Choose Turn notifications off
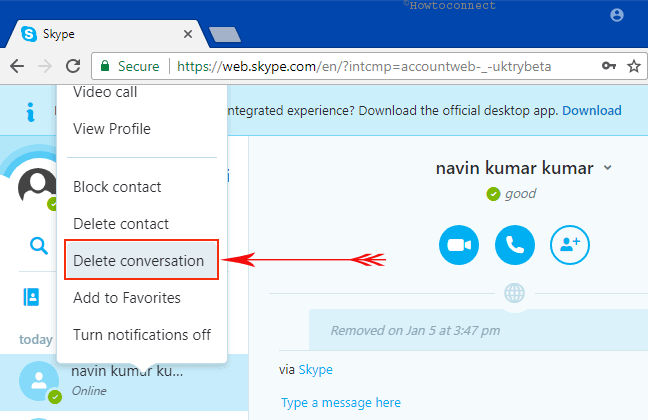The width and height of the screenshot is (648, 420). [x=142, y=334]
